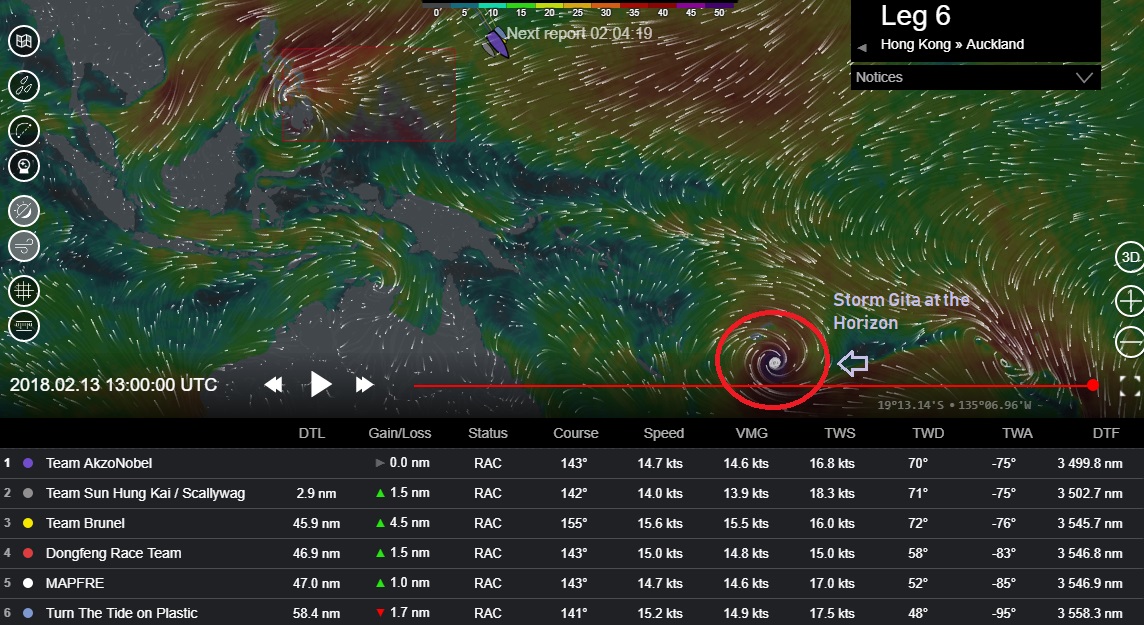Open the map layers icon
The width and height of the screenshot is (1144, 625).
23,41
